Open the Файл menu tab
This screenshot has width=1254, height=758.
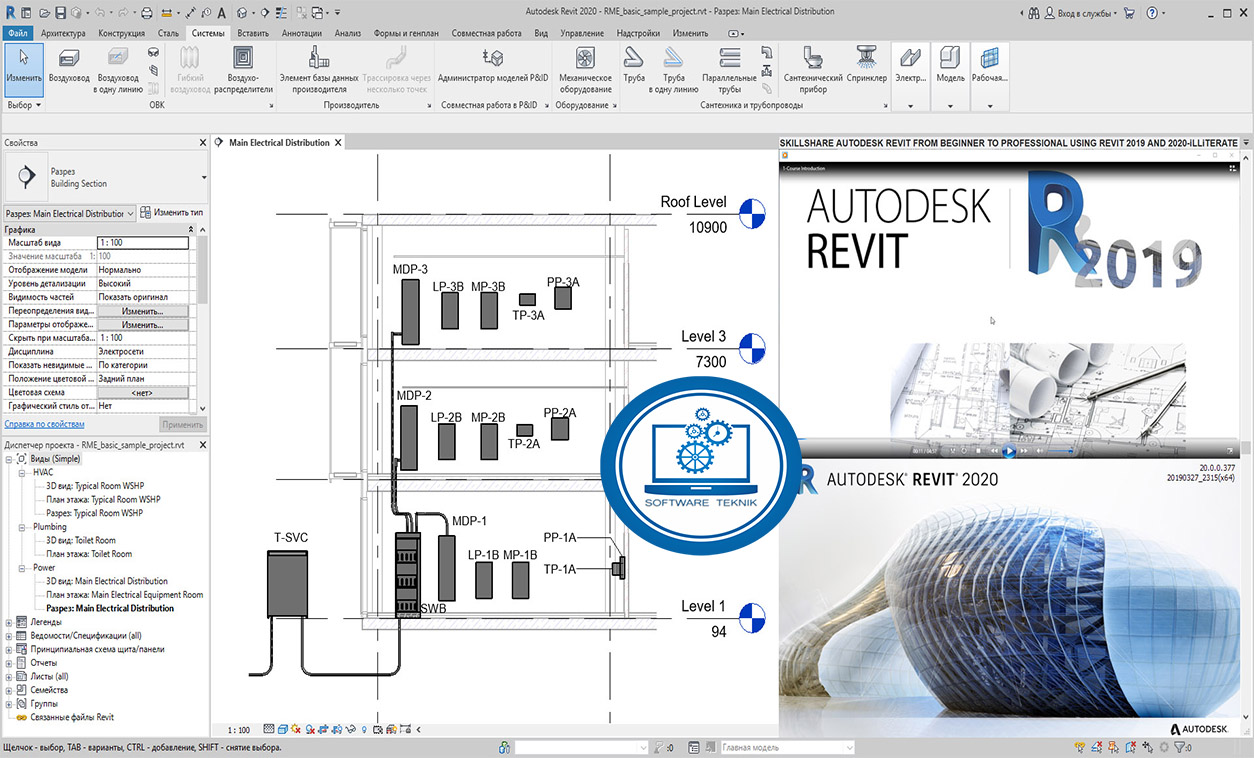click(x=17, y=33)
